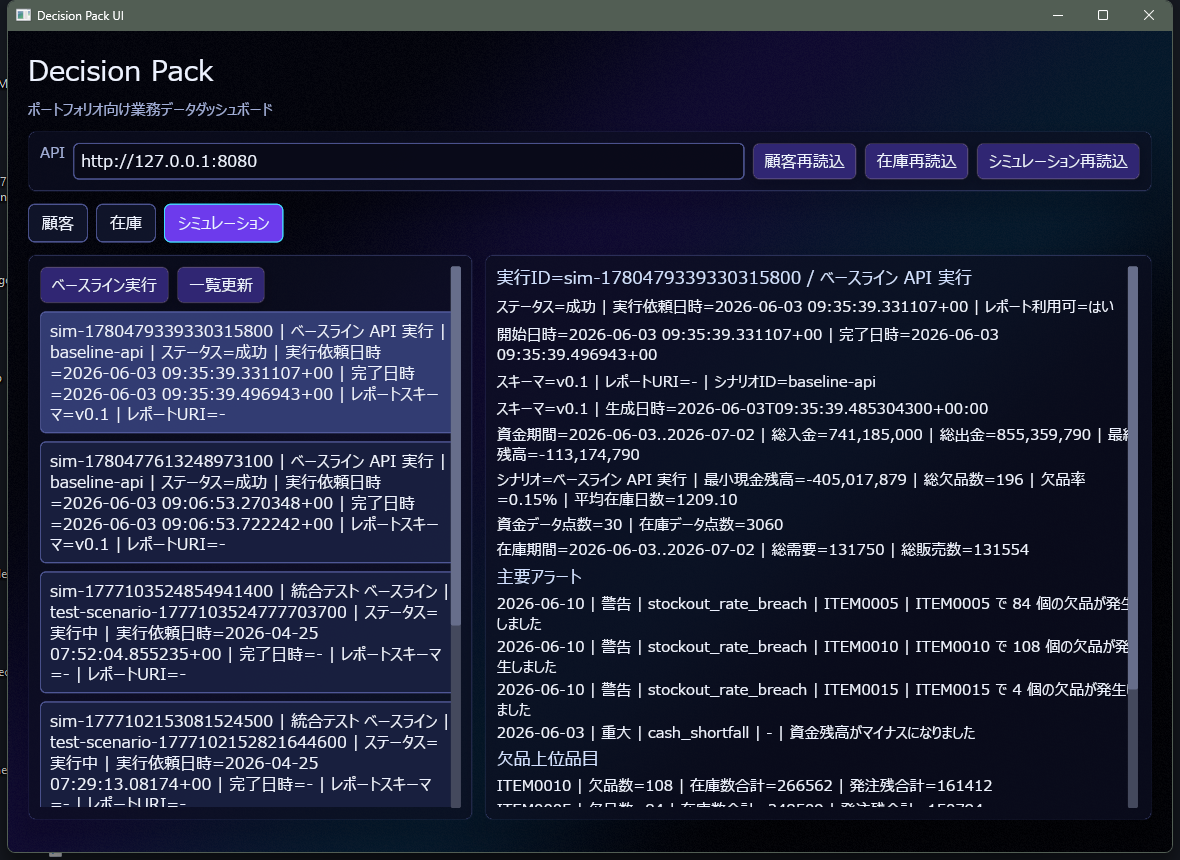Click the 在庫期間 総需要=131750 line
Viewport: 1180px width, 860px height.
click(x=762, y=549)
